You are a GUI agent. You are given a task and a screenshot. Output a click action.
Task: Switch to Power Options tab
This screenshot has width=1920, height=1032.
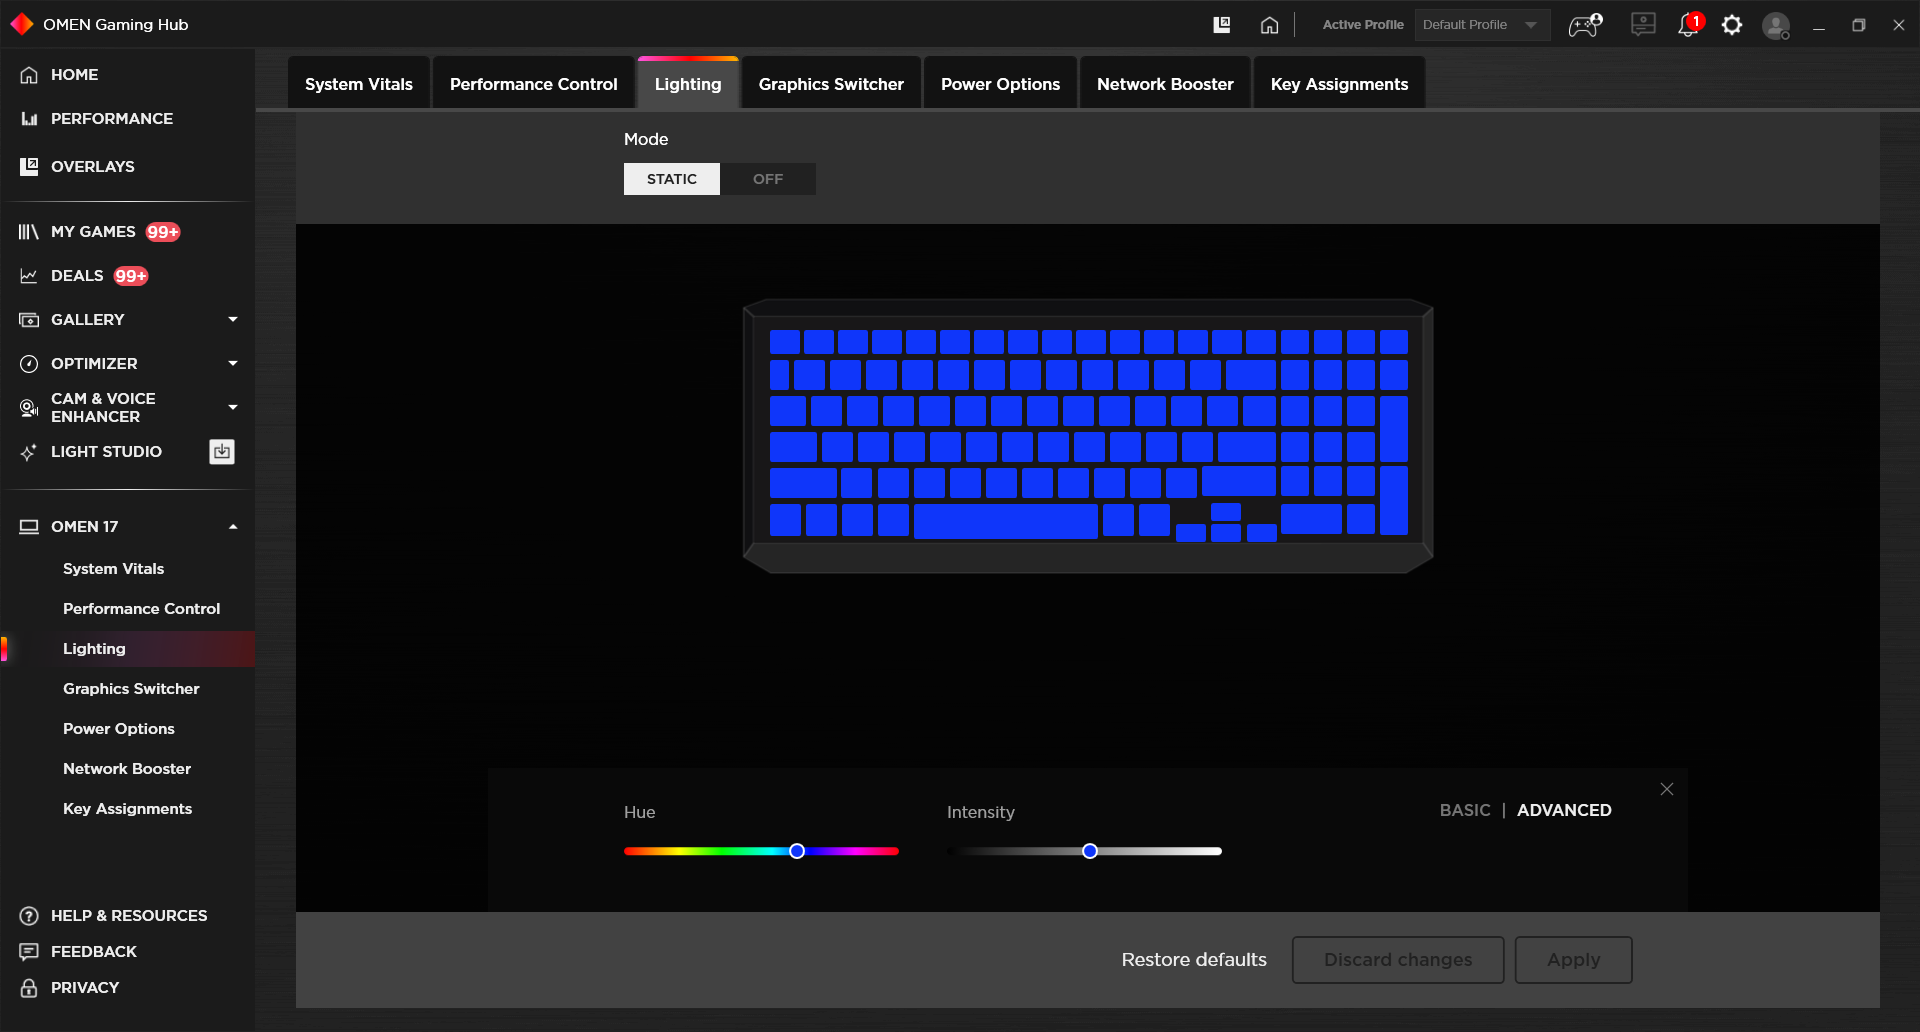click(x=1000, y=84)
